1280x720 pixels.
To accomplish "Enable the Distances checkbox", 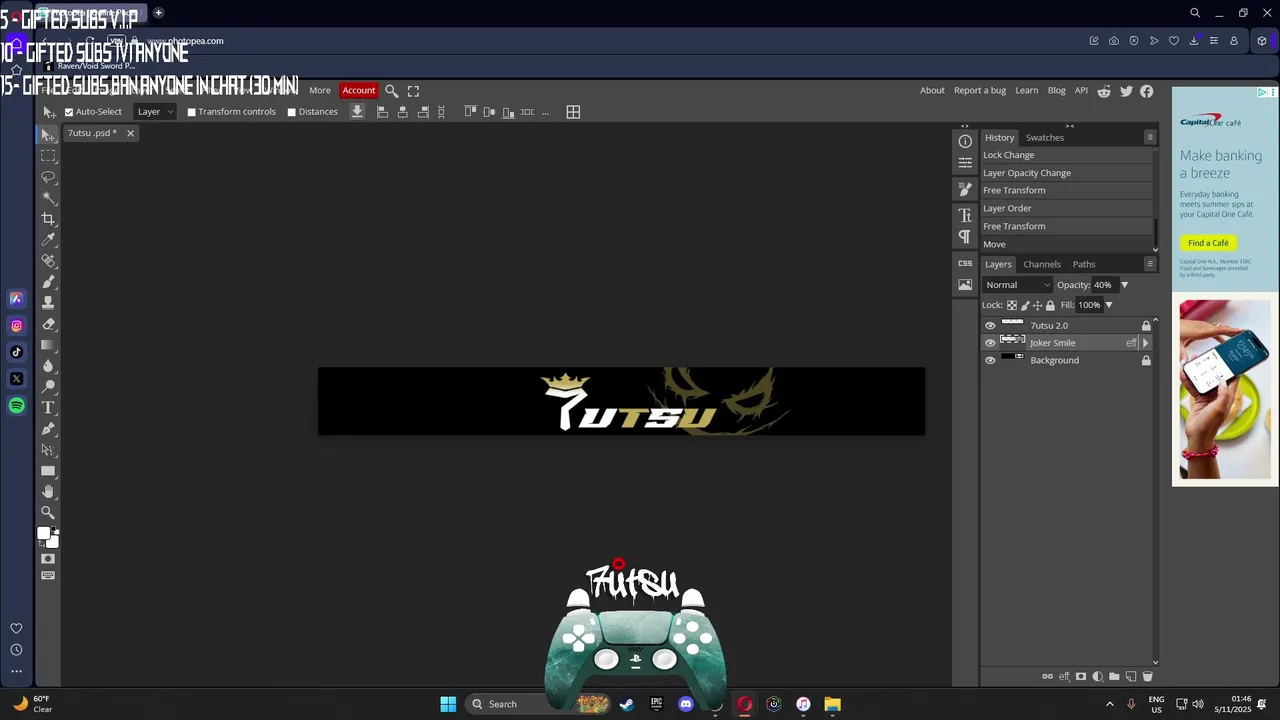I will point(292,112).
